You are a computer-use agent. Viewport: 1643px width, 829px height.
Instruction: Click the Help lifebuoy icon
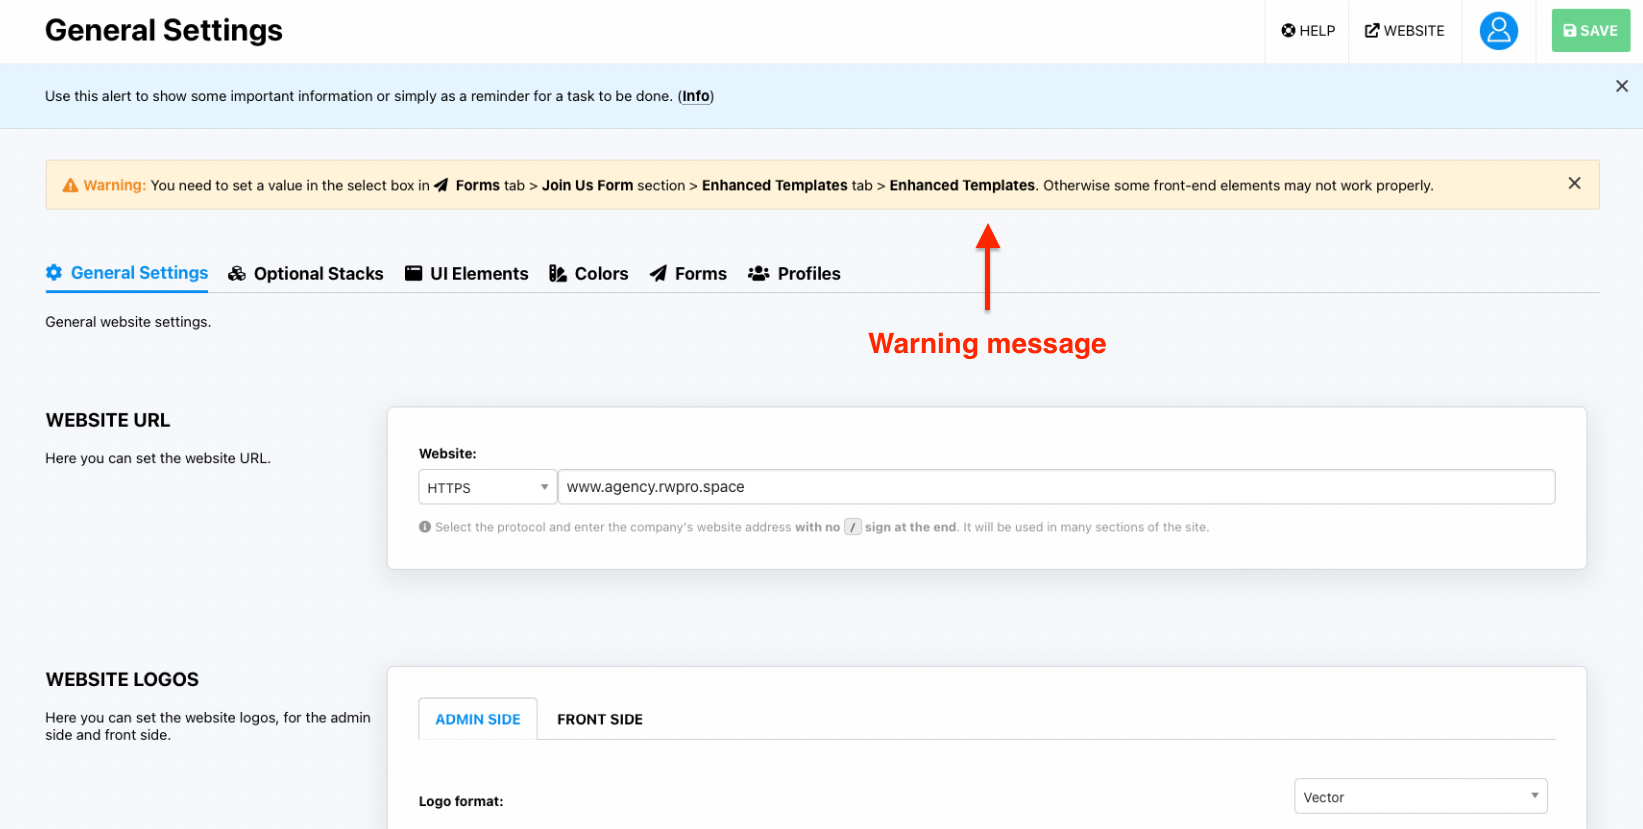(1288, 31)
